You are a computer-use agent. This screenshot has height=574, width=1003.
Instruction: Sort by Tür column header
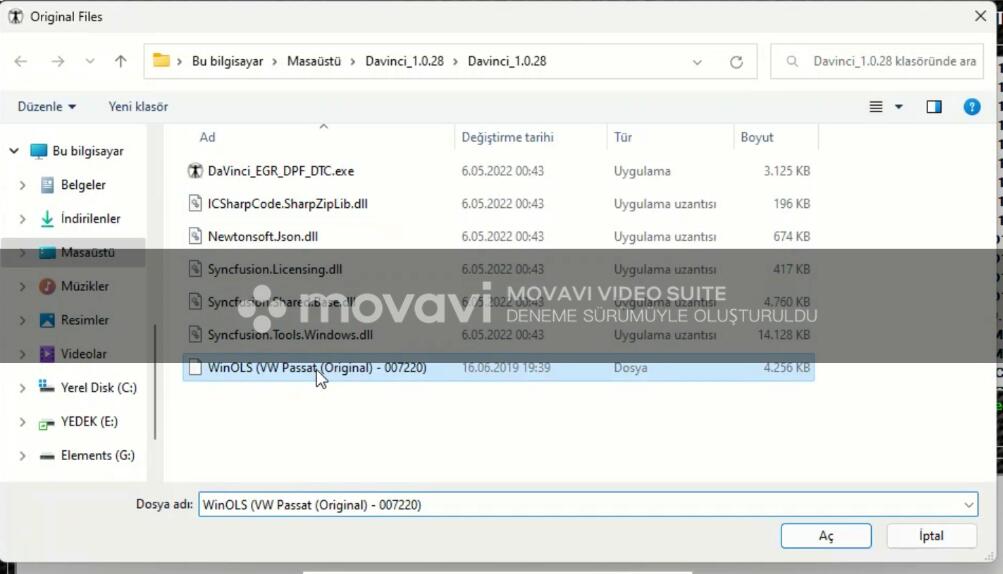tap(622, 138)
